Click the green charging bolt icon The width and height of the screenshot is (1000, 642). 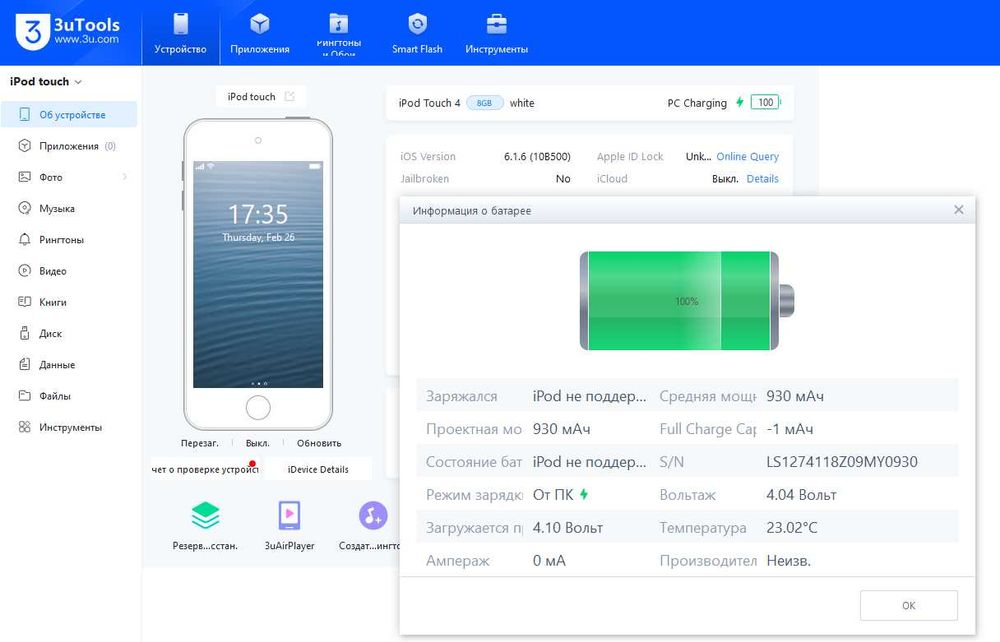pos(740,102)
